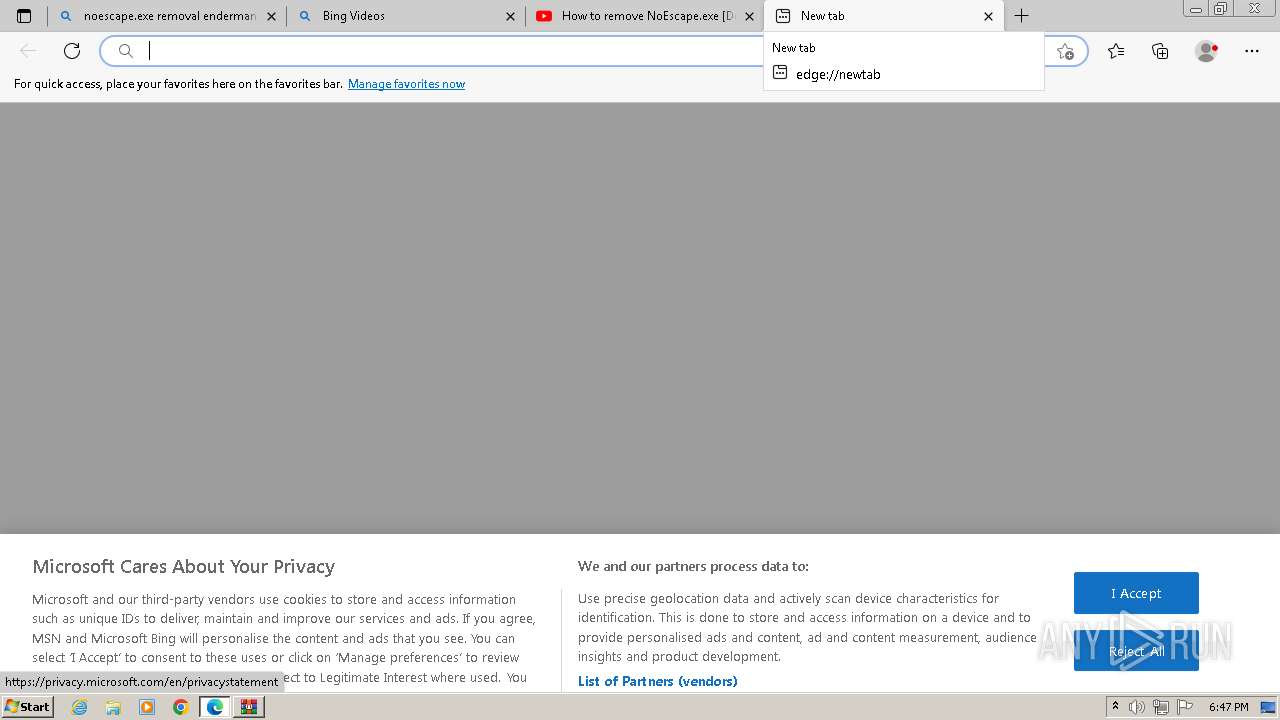Open the tab actions menu icon
The height and width of the screenshot is (720, 1280).
click(24, 16)
